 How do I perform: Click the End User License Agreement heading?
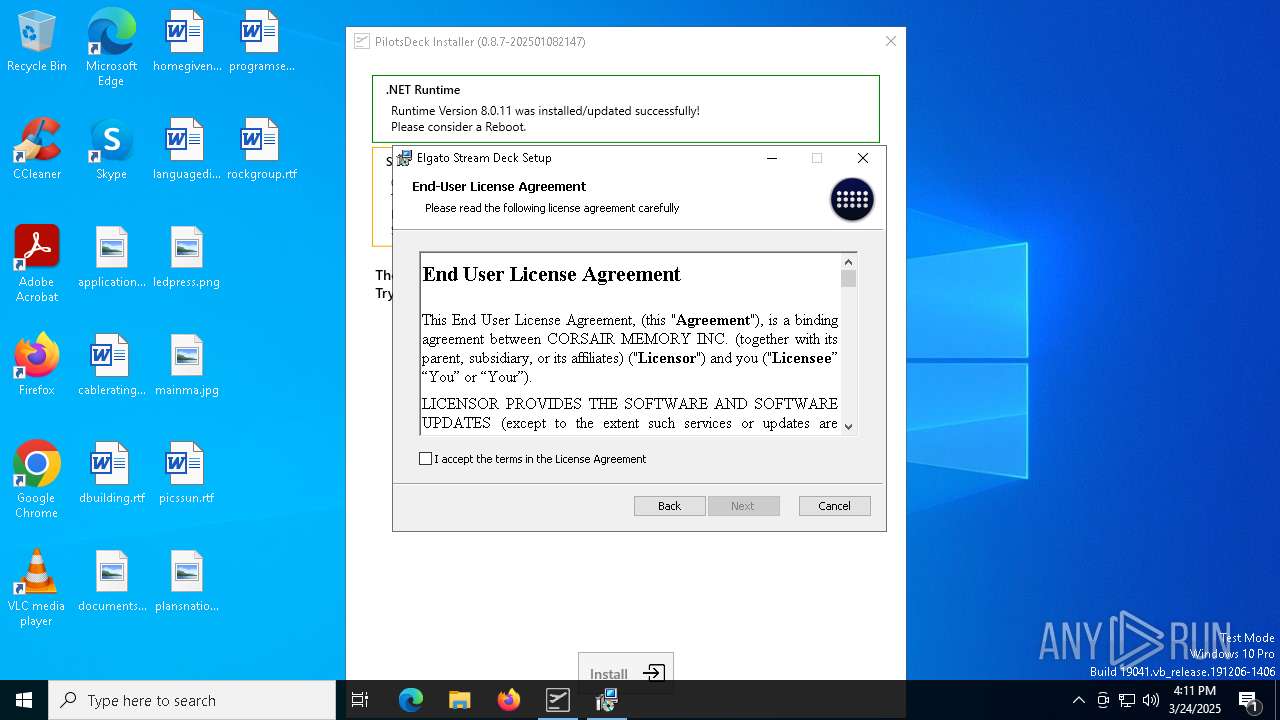(x=552, y=274)
